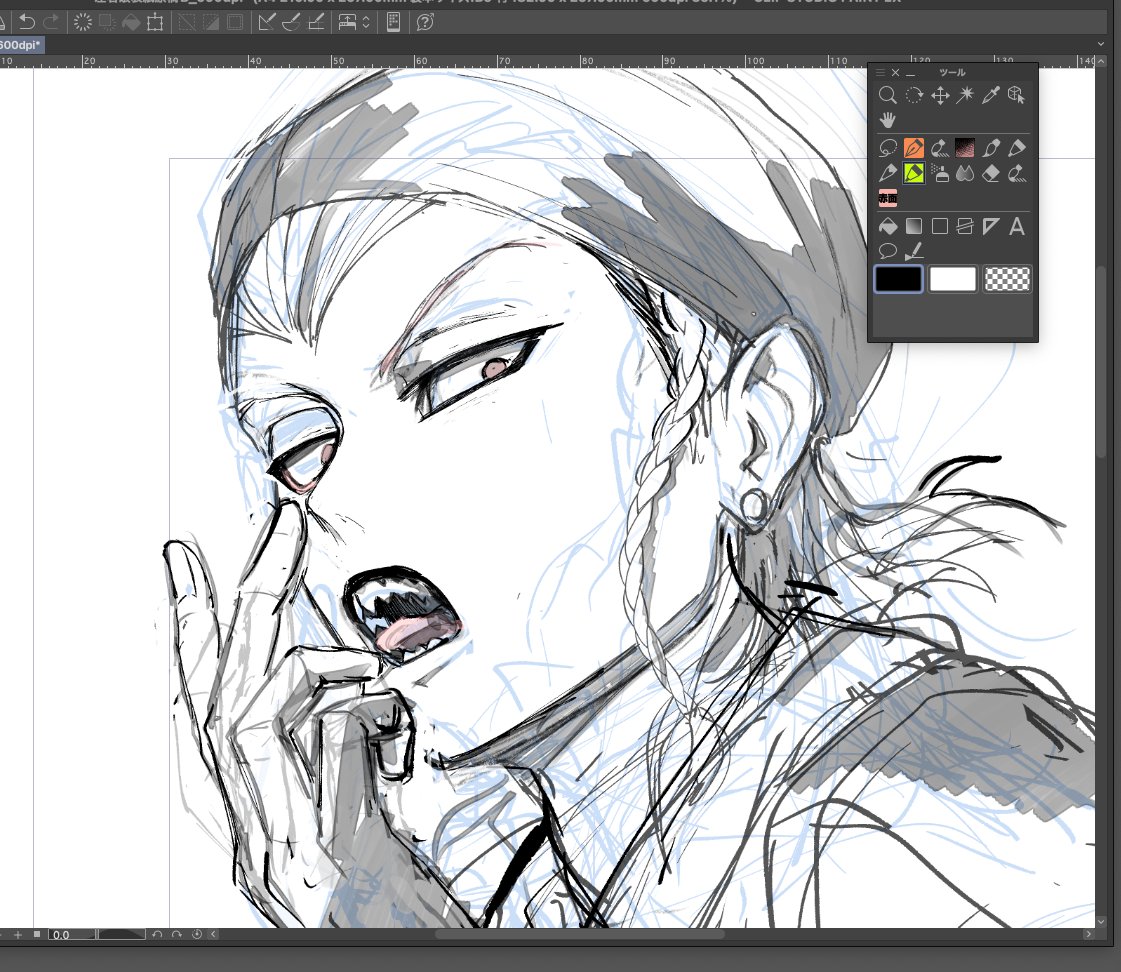Click Clear Outside Selection toolbar icon
Screen dimensions: 1121x972
pos(107,22)
